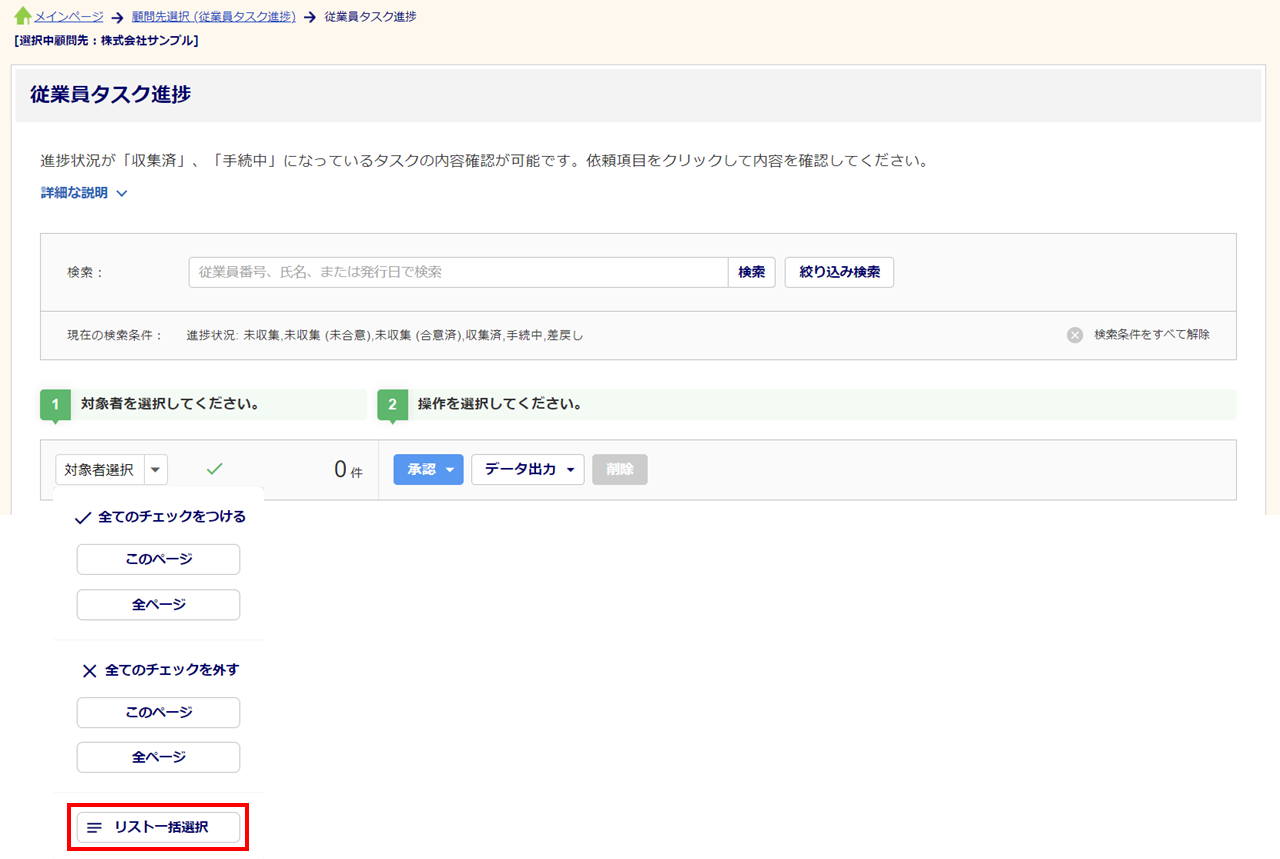Click the green step 1 badge

pos(55,405)
